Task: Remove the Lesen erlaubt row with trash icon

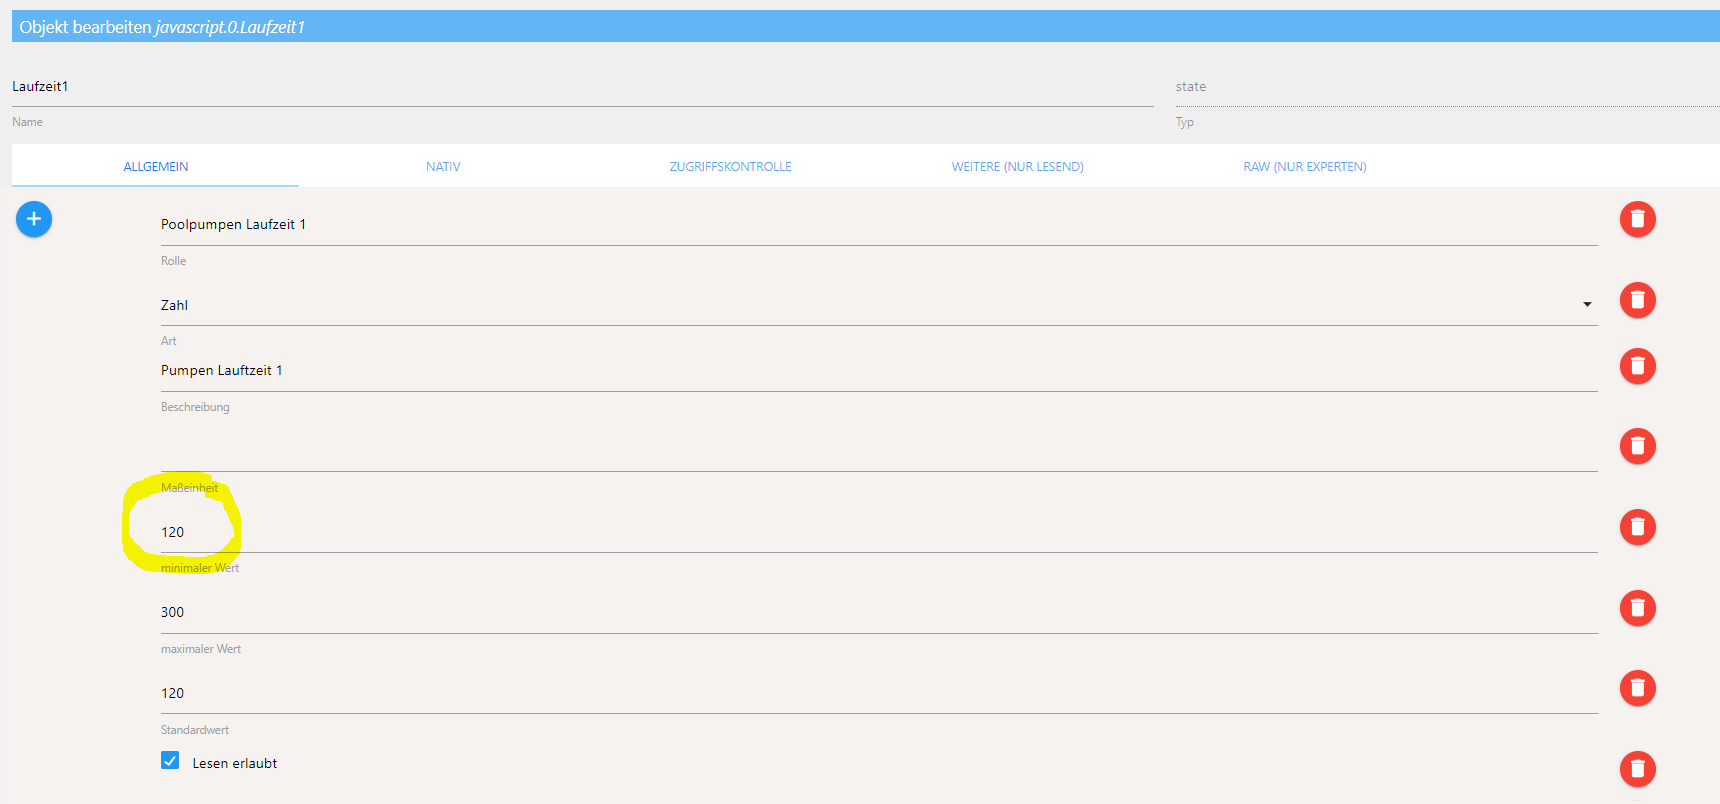Action: tap(1637, 769)
